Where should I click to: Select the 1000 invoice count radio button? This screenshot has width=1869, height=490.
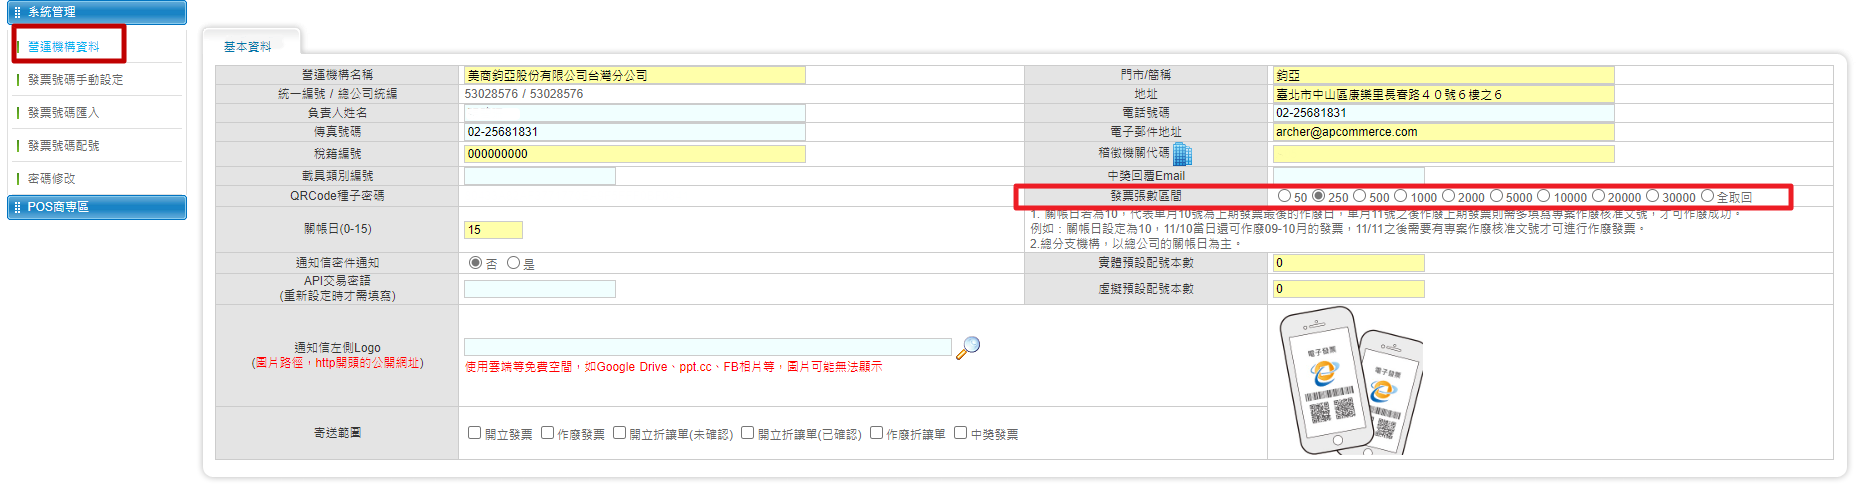coord(1400,196)
